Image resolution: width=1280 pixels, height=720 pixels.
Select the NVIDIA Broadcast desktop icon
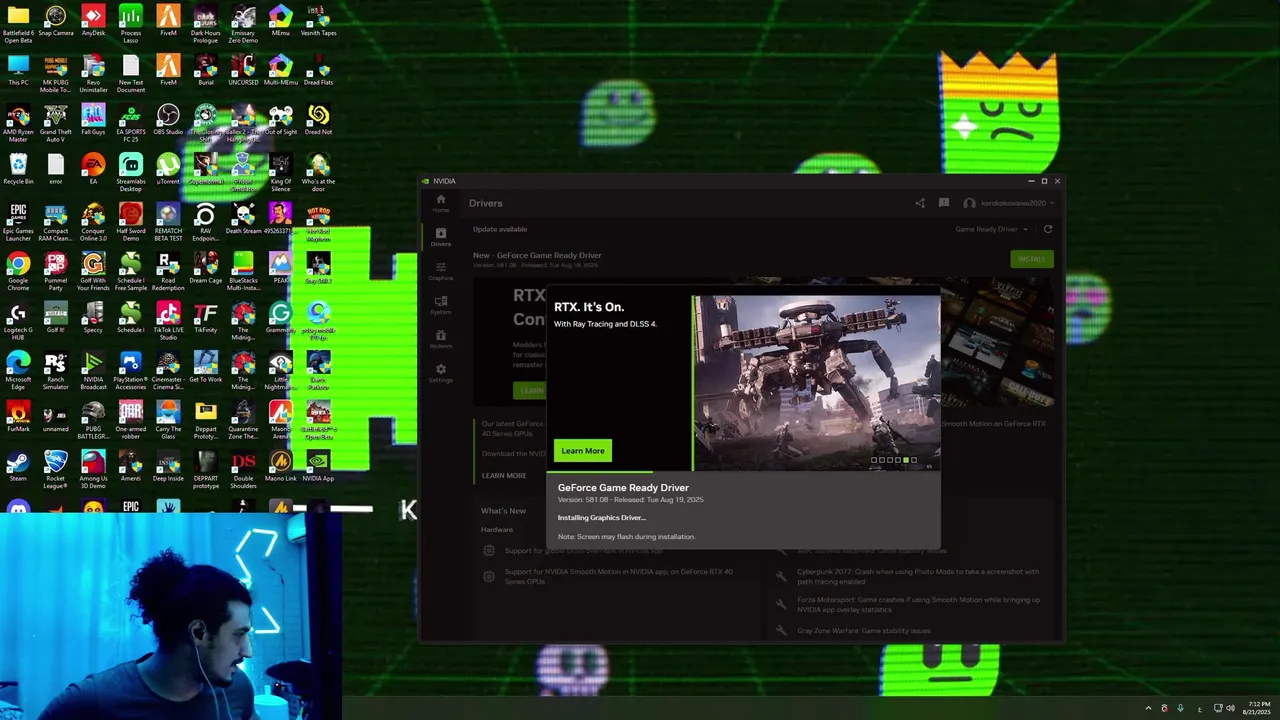pyautogui.click(x=93, y=371)
